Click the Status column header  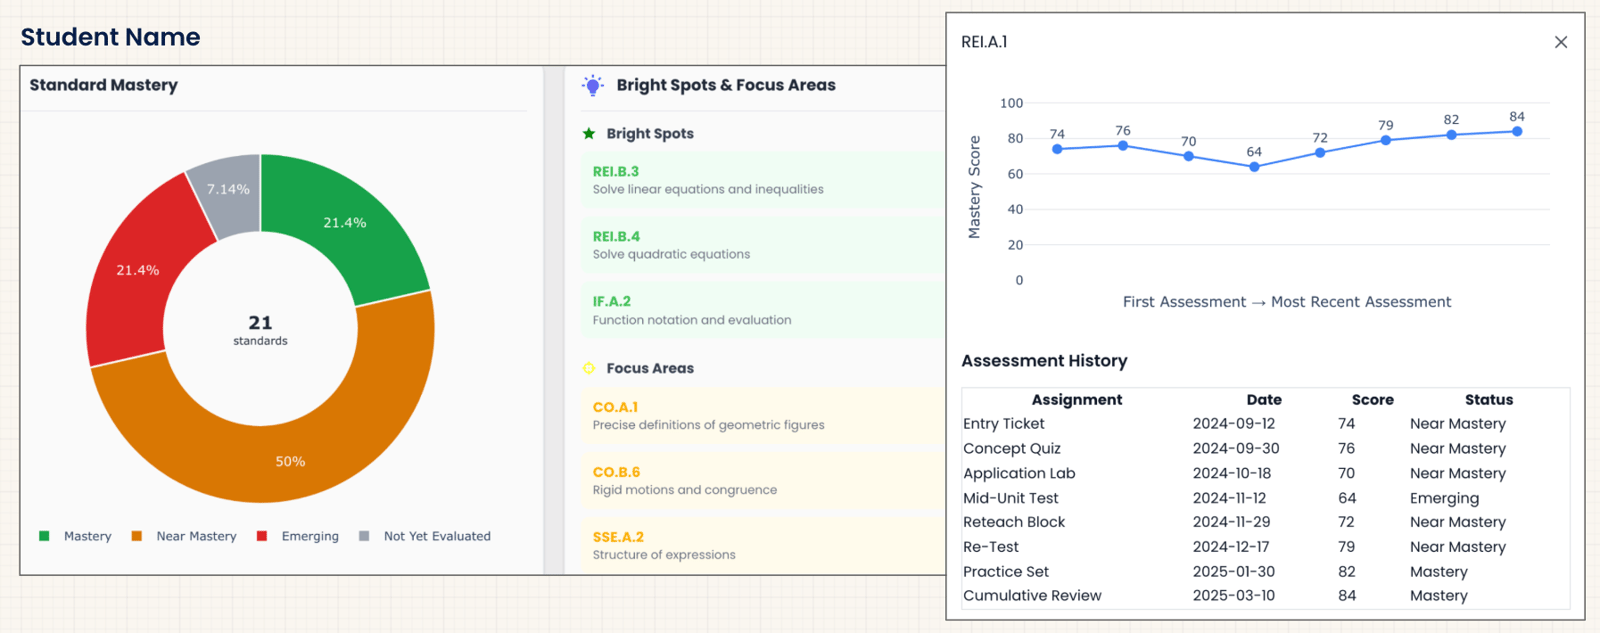(x=1489, y=400)
